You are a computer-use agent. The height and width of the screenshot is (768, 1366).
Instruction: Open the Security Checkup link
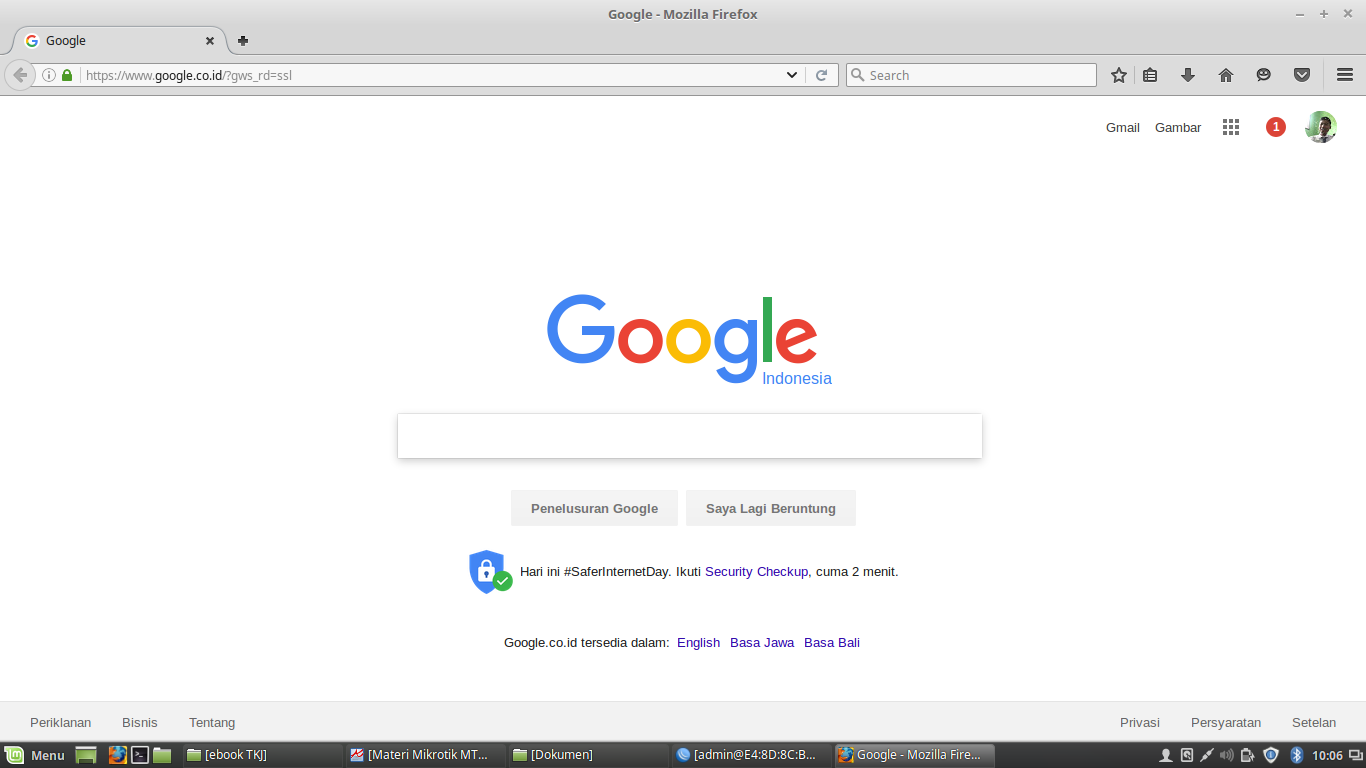point(756,572)
